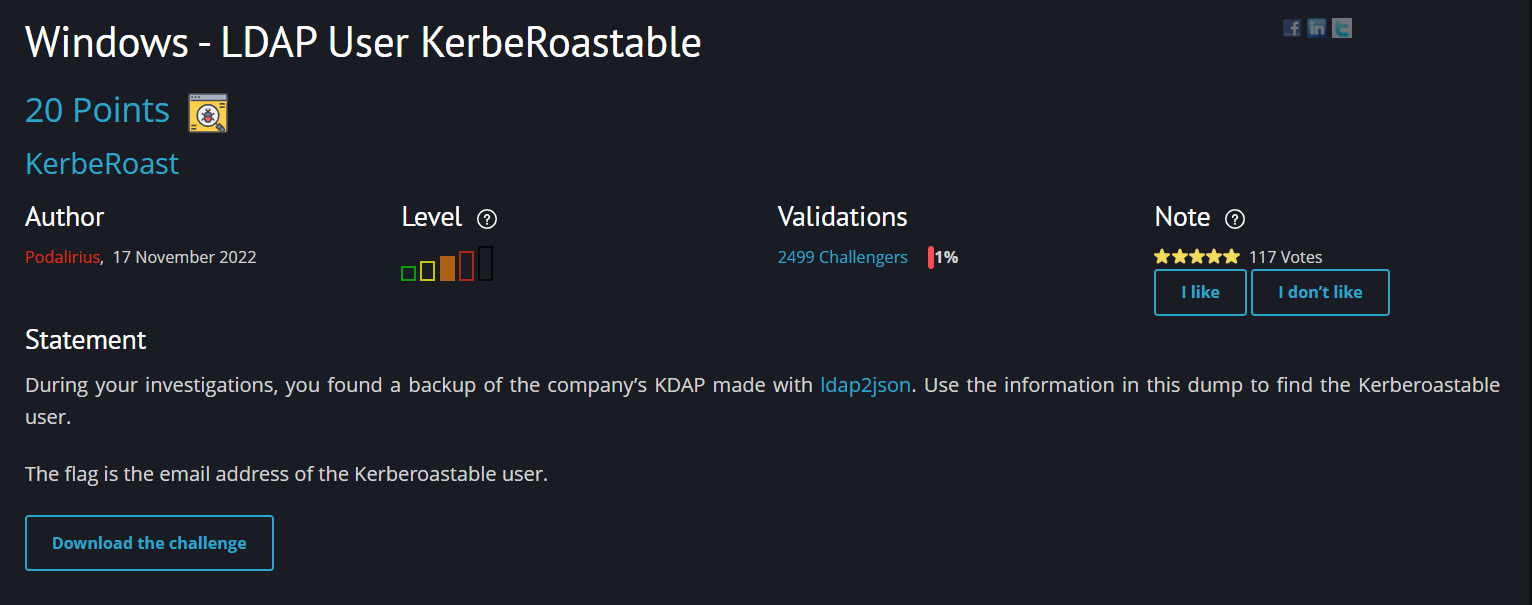This screenshot has width=1532, height=605.
Task: Open the KerbeRoast category link
Action: (x=102, y=163)
